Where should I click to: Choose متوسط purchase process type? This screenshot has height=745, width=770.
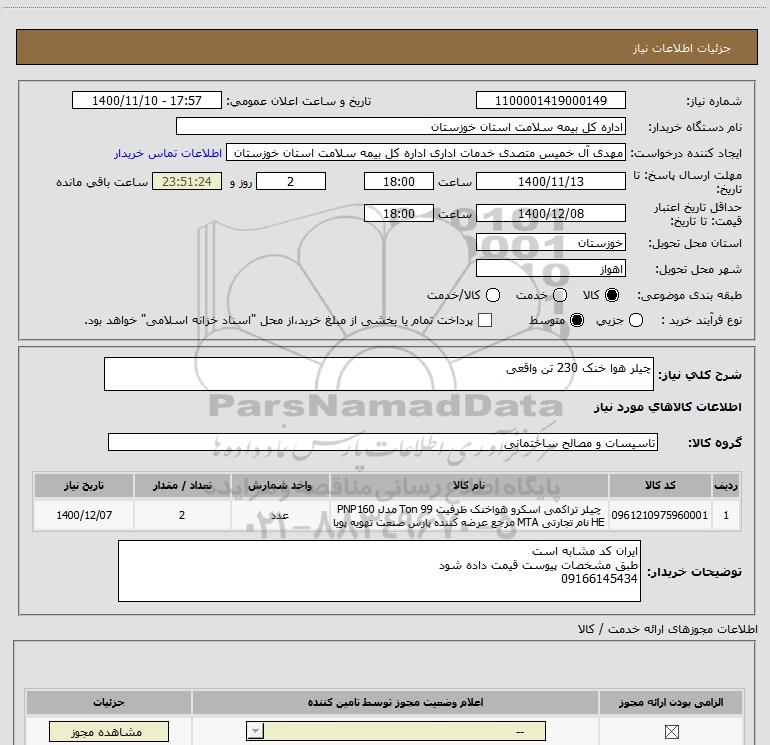click(577, 320)
